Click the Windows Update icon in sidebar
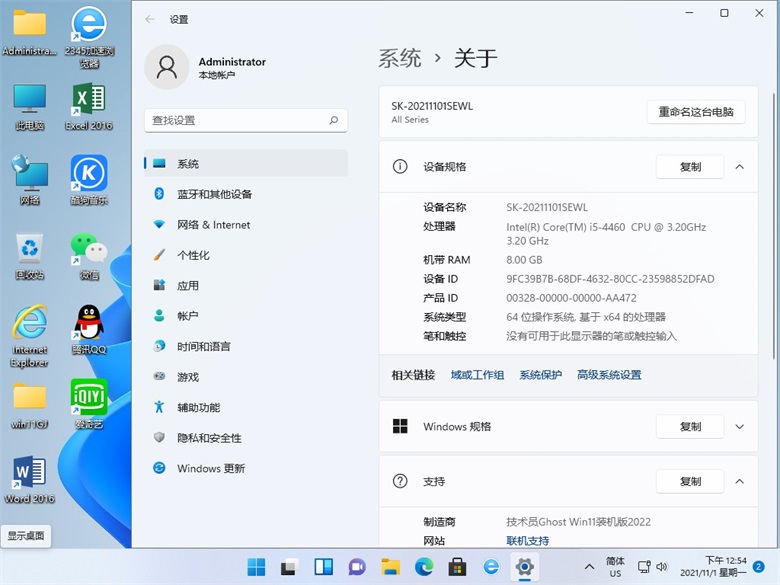 click(159, 468)
